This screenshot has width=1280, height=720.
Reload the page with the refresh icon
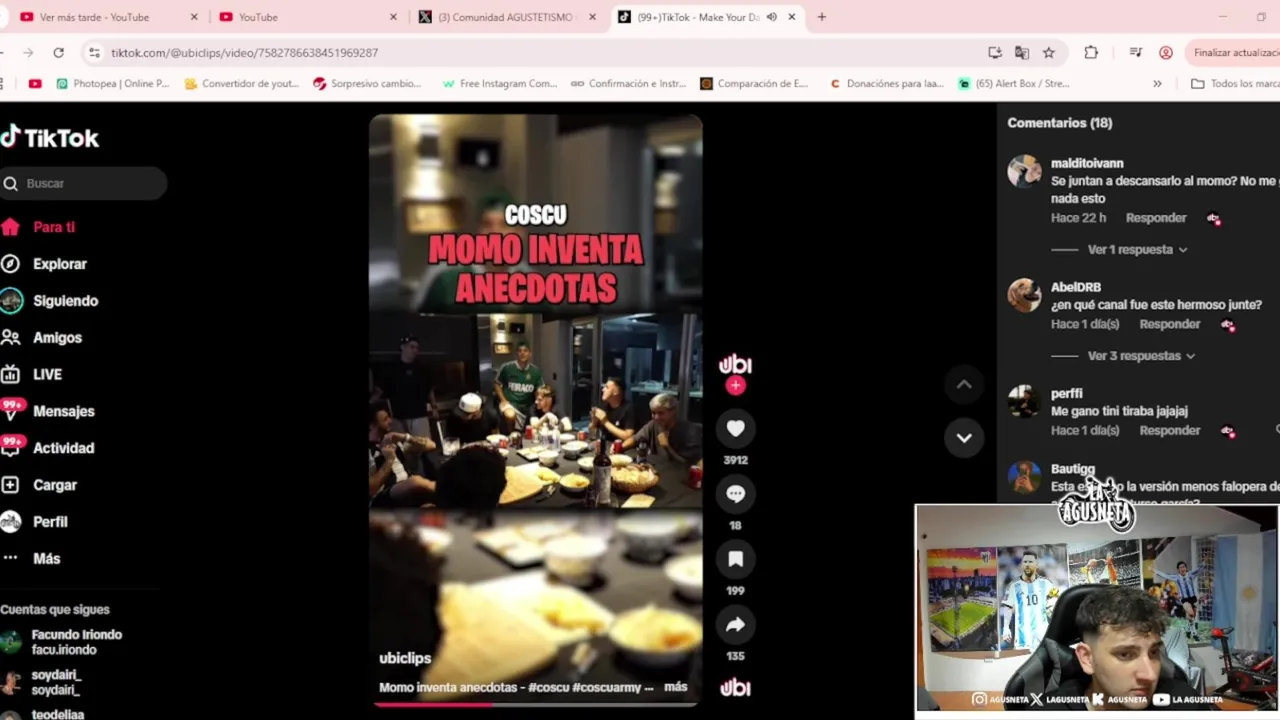pos(59,53)
